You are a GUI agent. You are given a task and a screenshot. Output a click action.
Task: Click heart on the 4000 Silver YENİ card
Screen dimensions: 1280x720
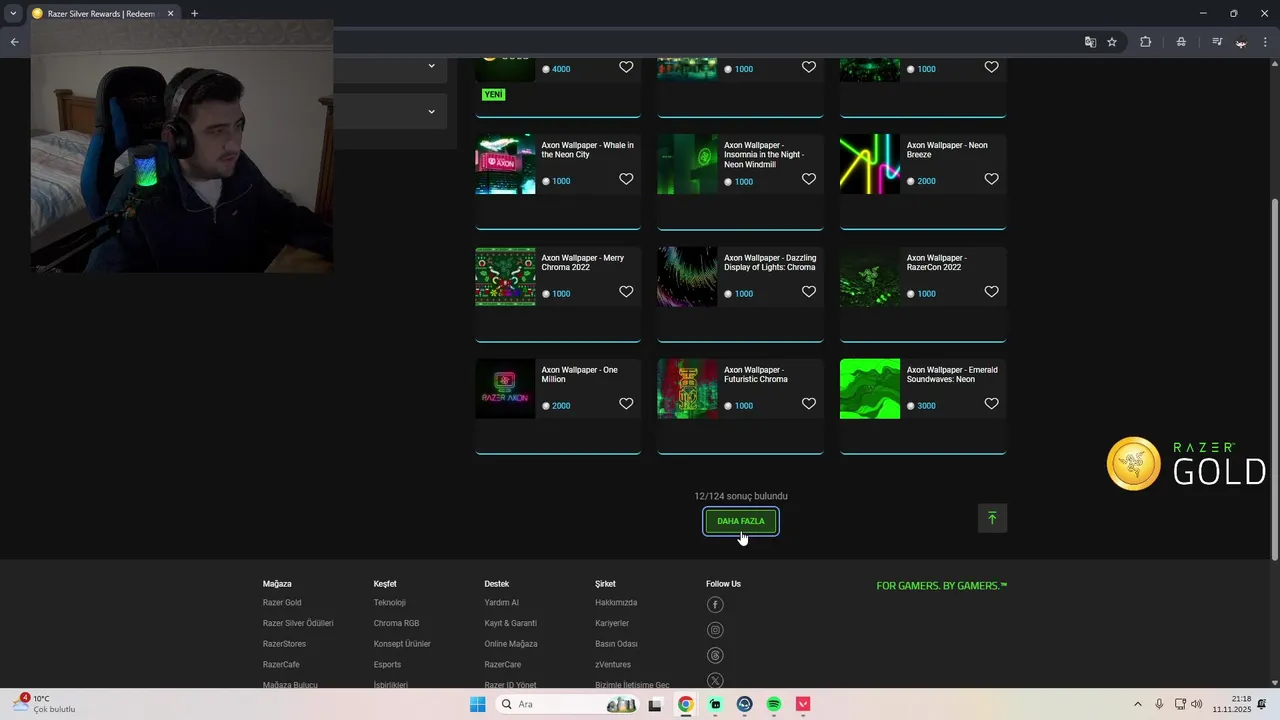click(626, 67)
